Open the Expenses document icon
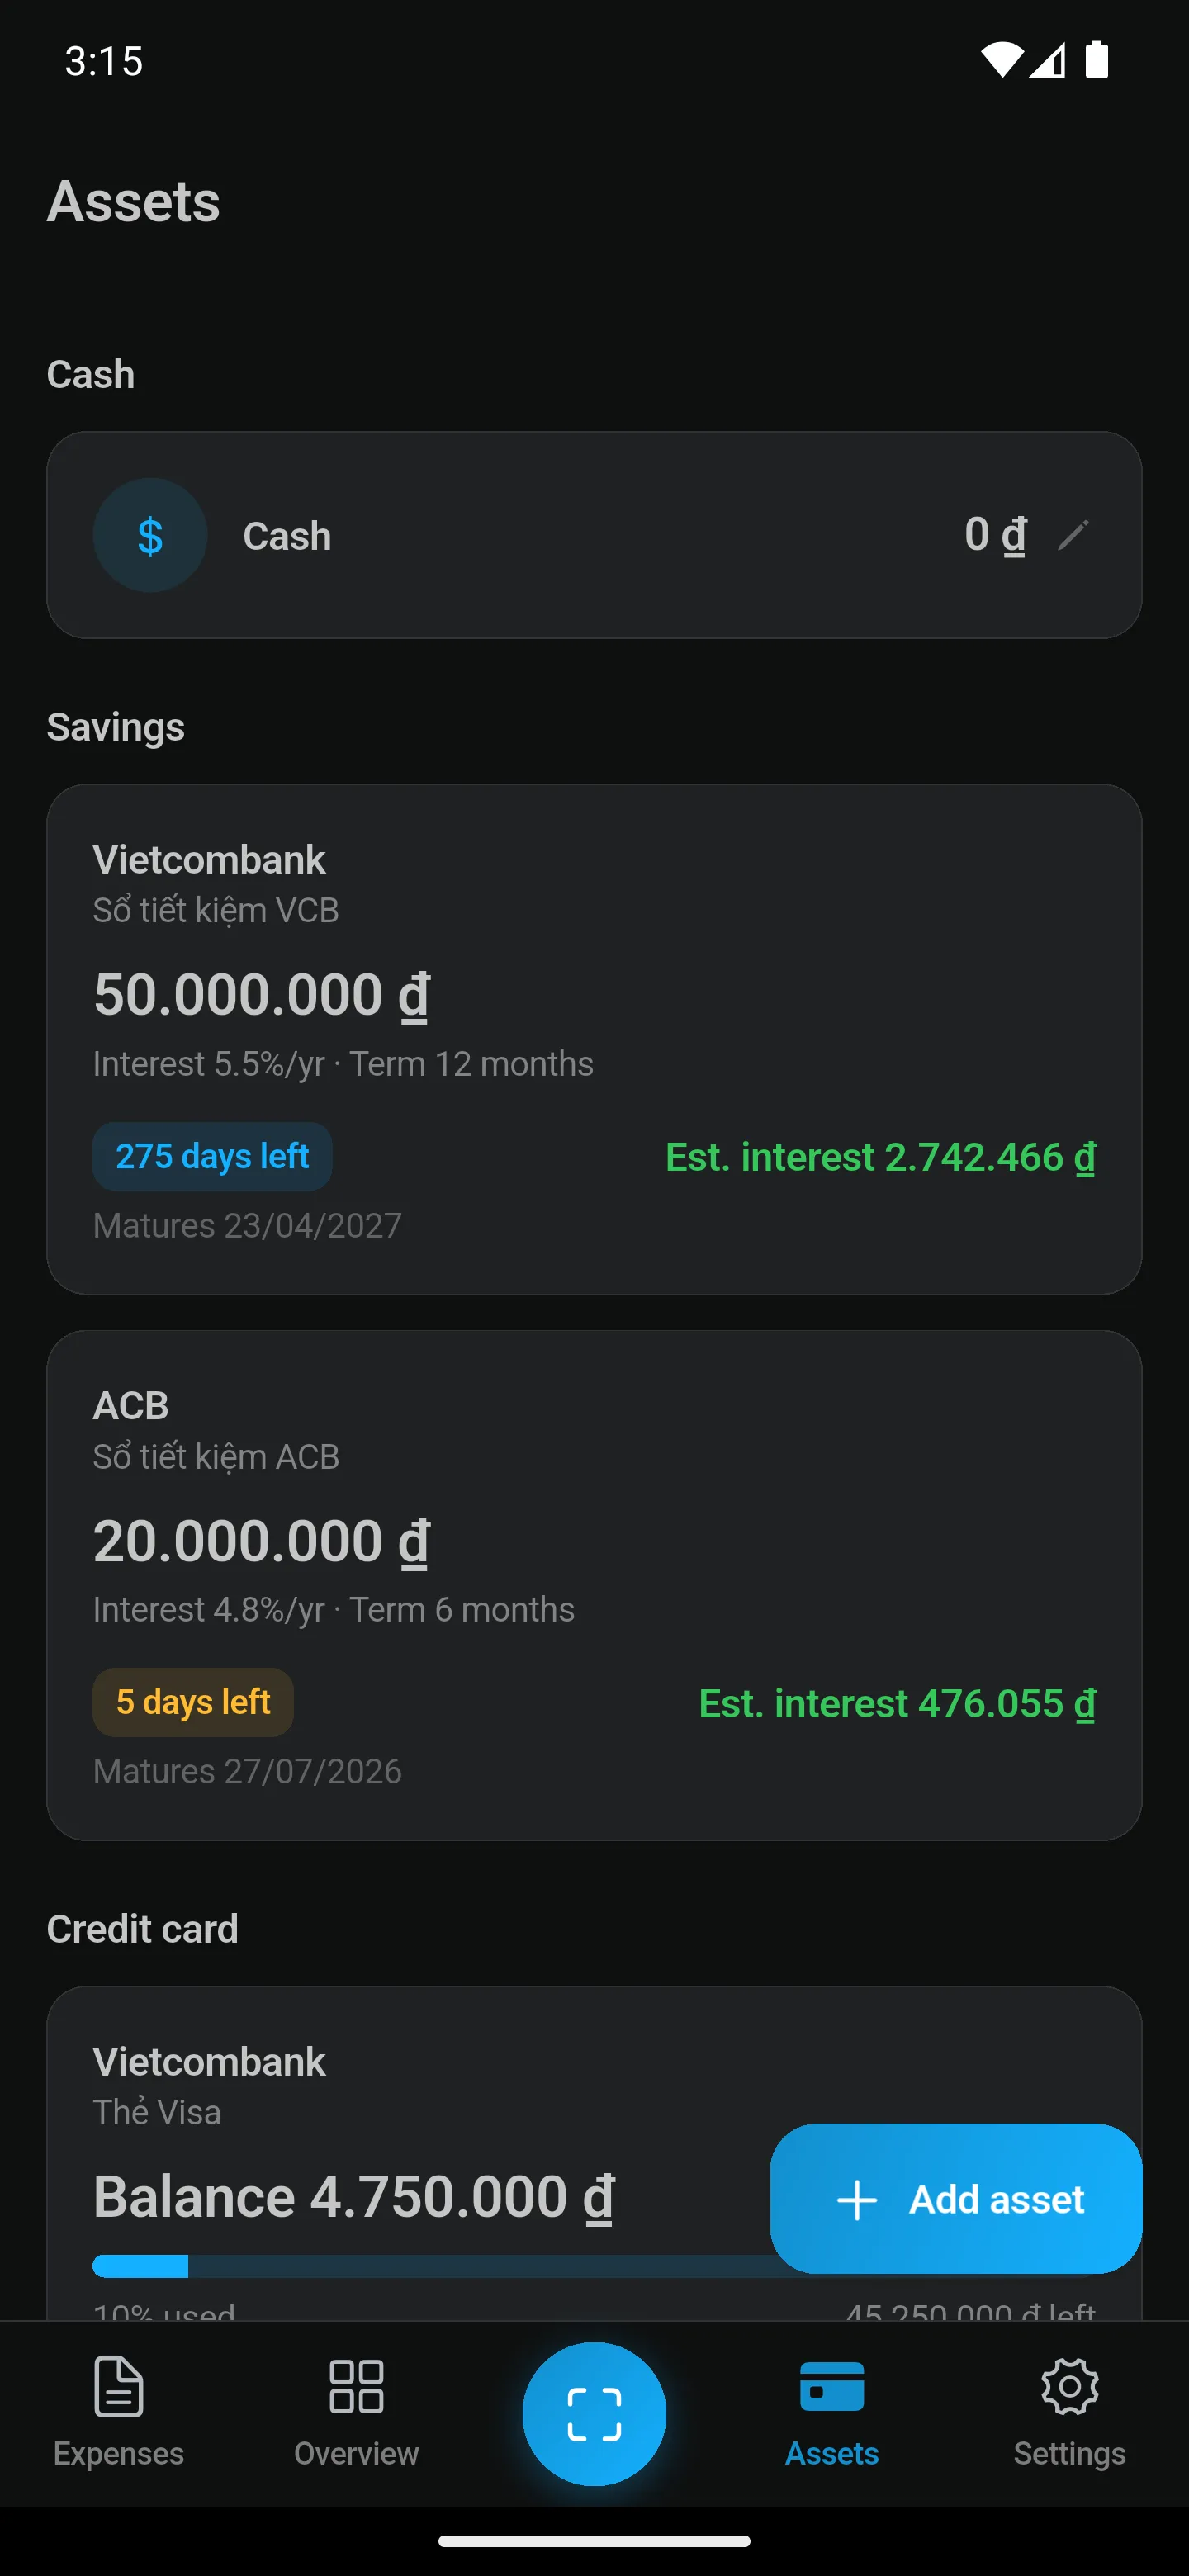This screenshot has height=2576, width=1189. 119,2387
